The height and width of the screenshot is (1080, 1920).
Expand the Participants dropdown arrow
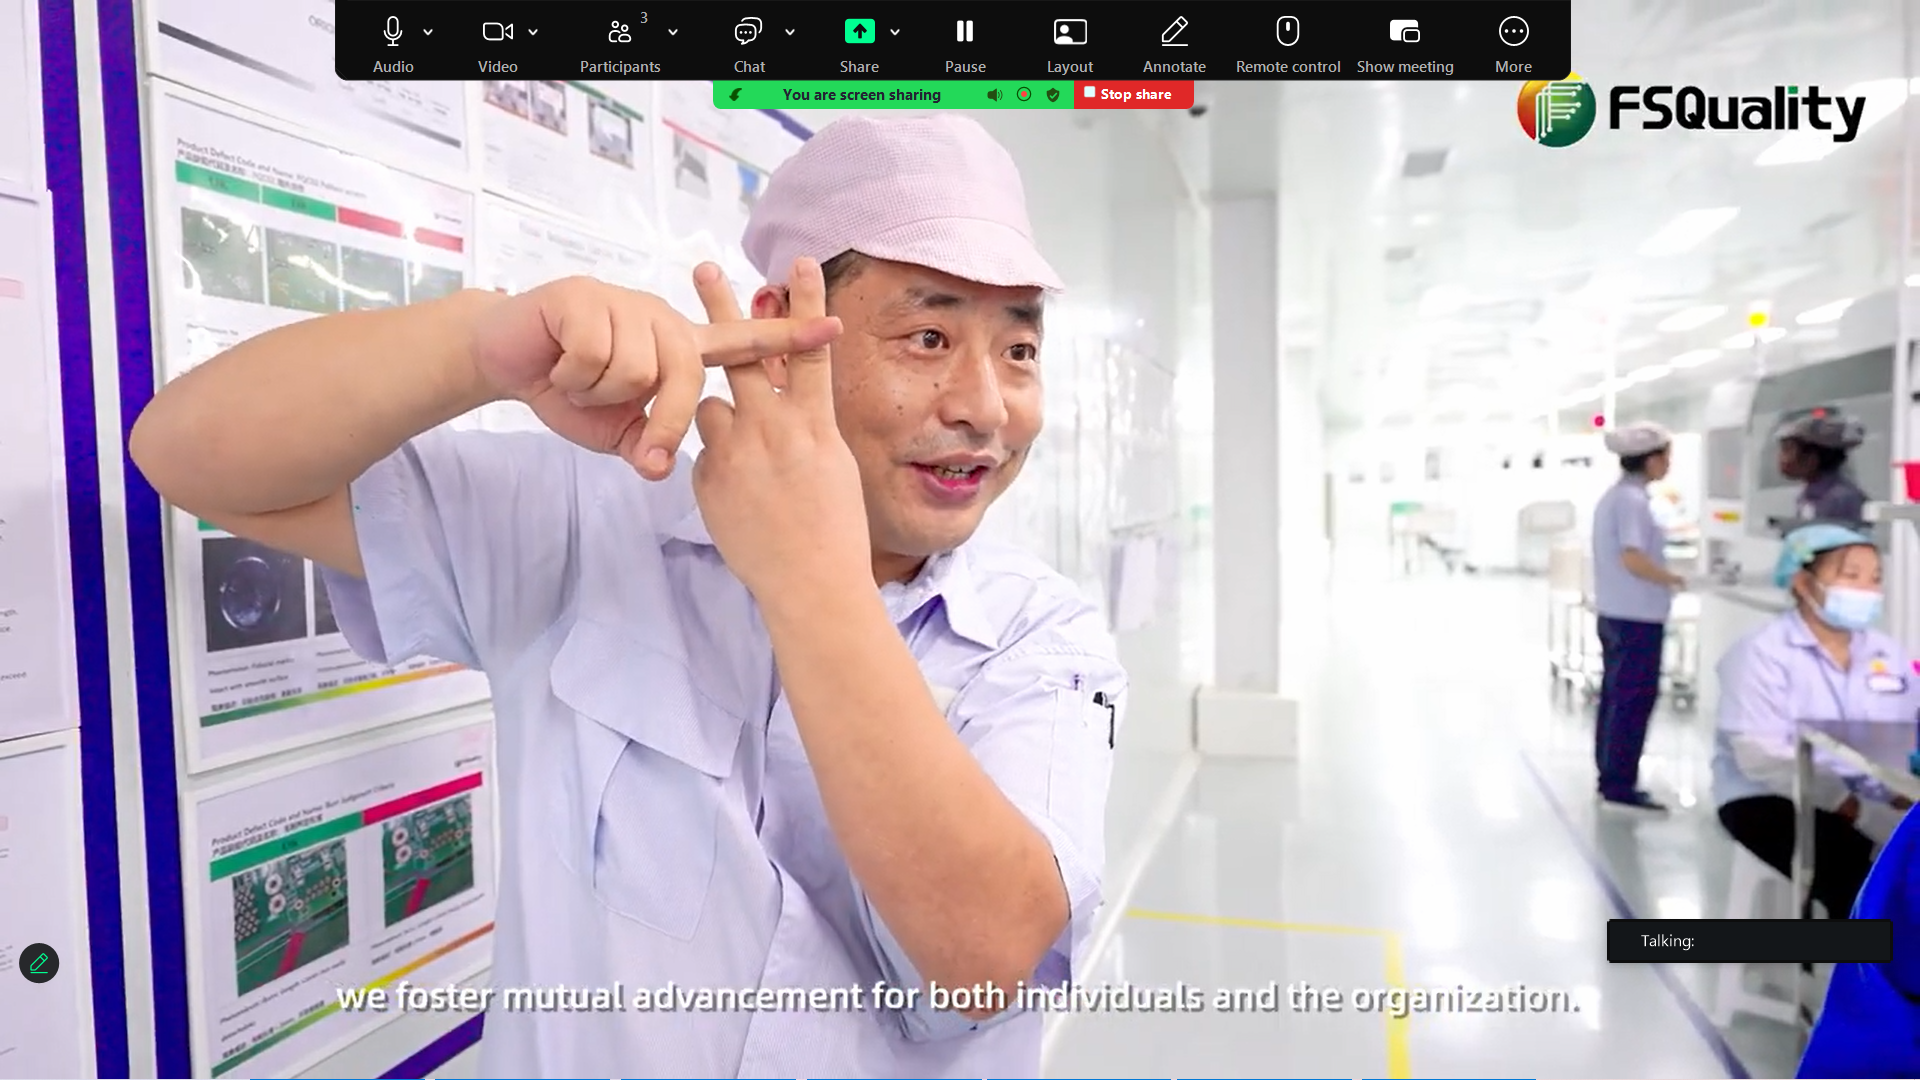pos(673,32)
